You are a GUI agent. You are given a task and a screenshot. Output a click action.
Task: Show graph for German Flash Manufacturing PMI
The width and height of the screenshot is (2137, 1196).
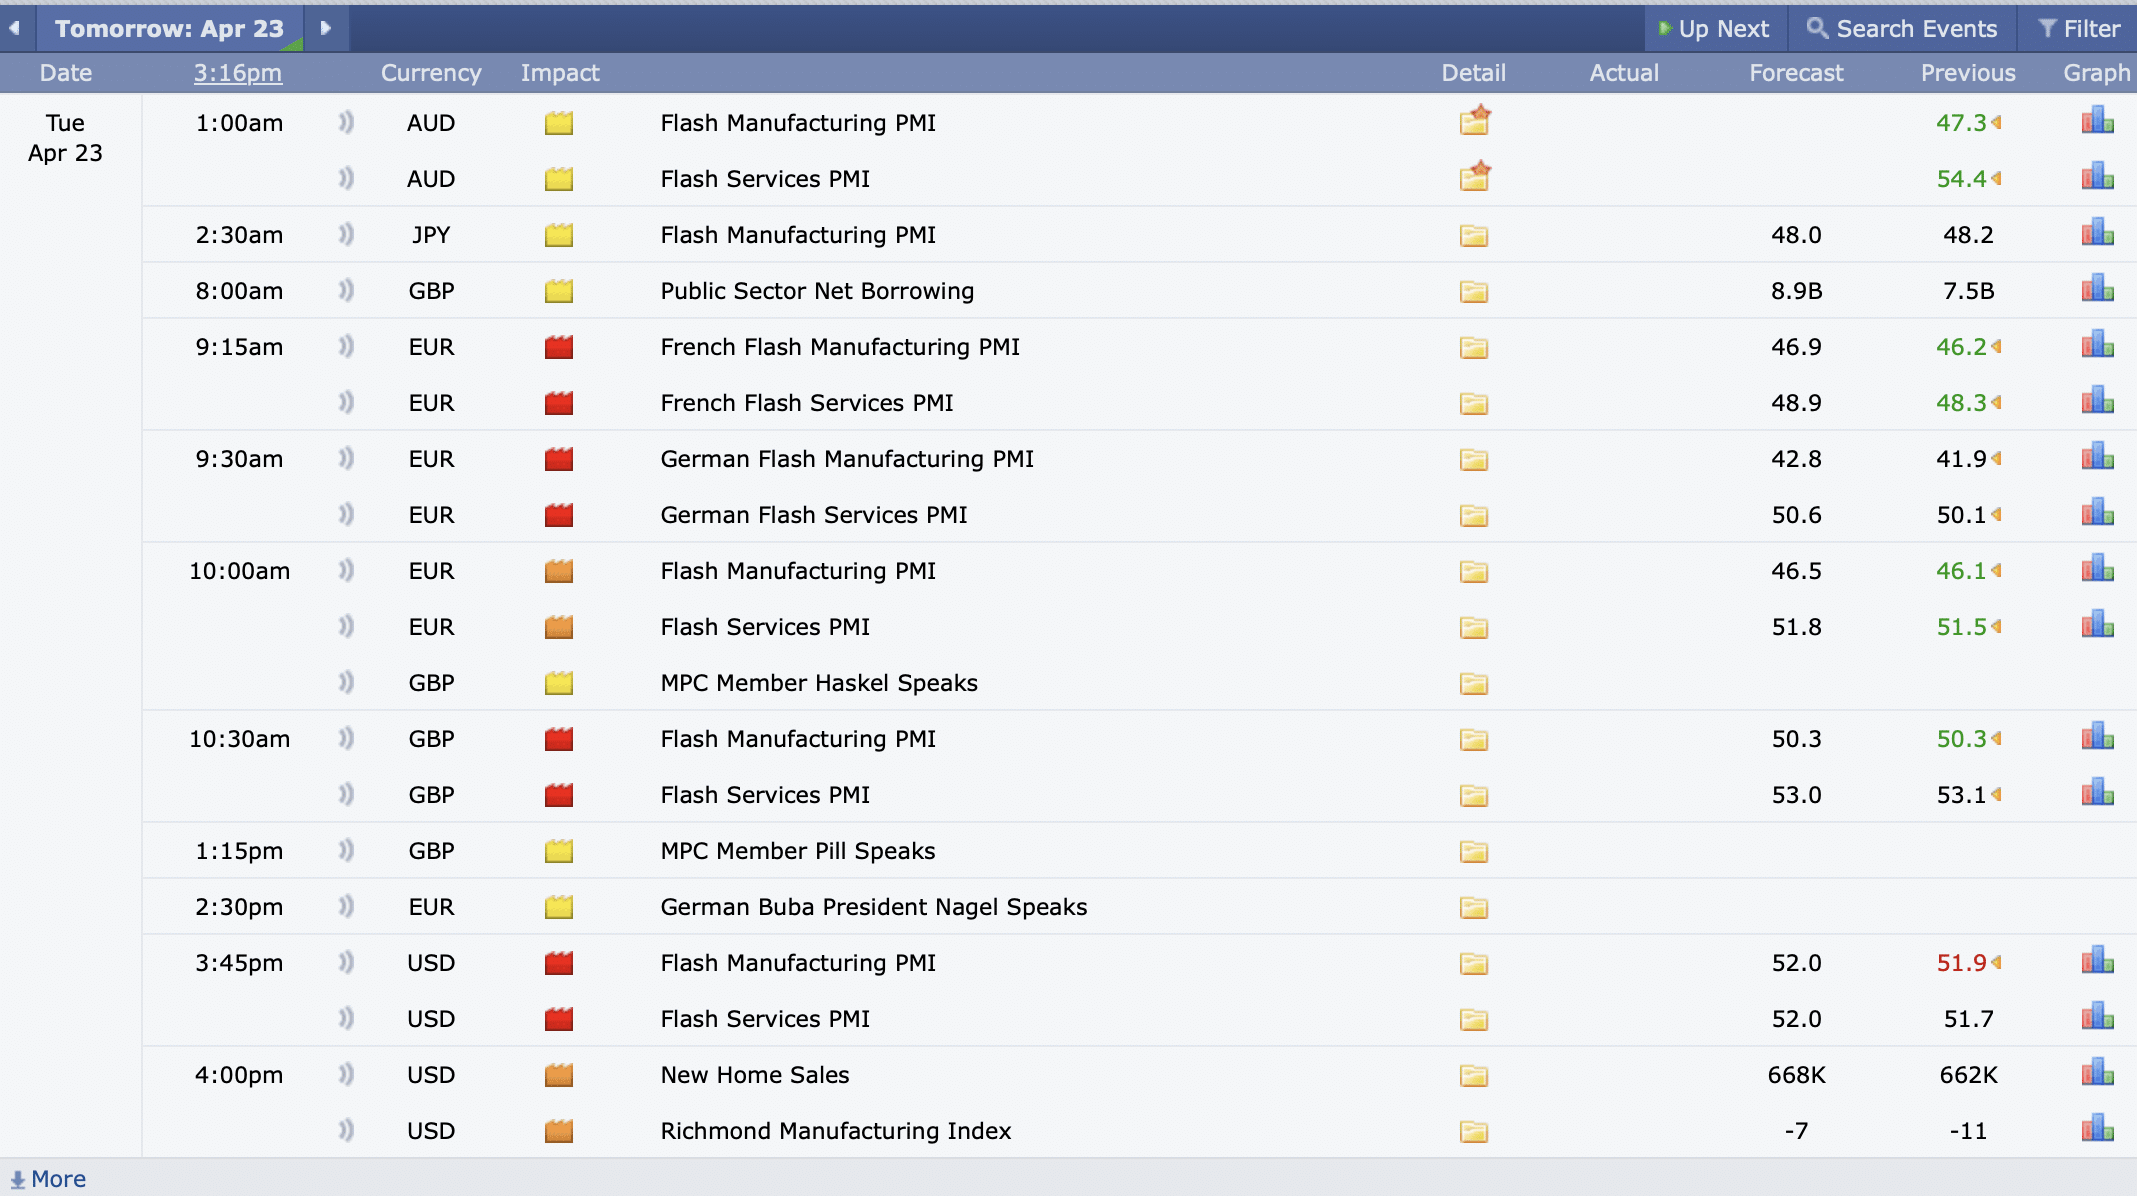pos(2098,457)
